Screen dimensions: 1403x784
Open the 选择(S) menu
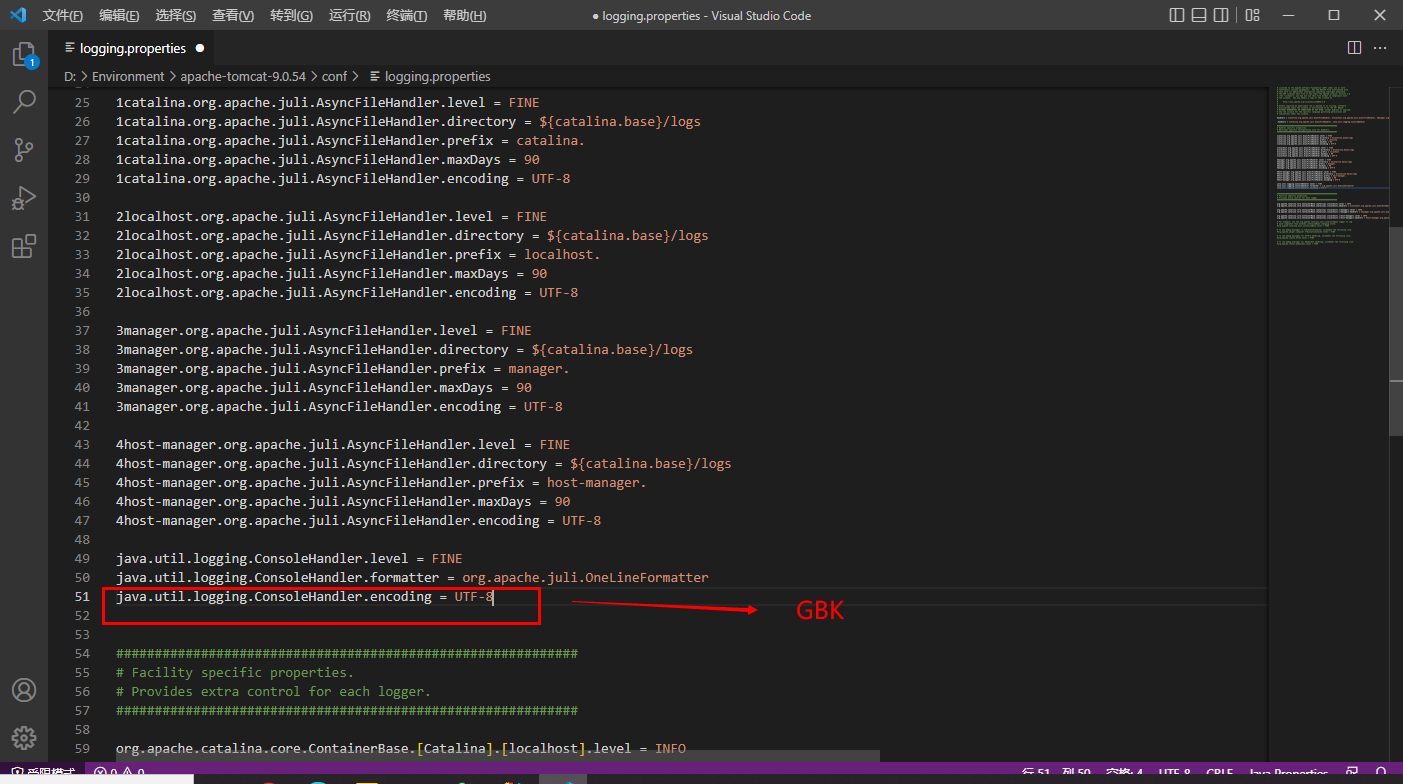(176, 16)
